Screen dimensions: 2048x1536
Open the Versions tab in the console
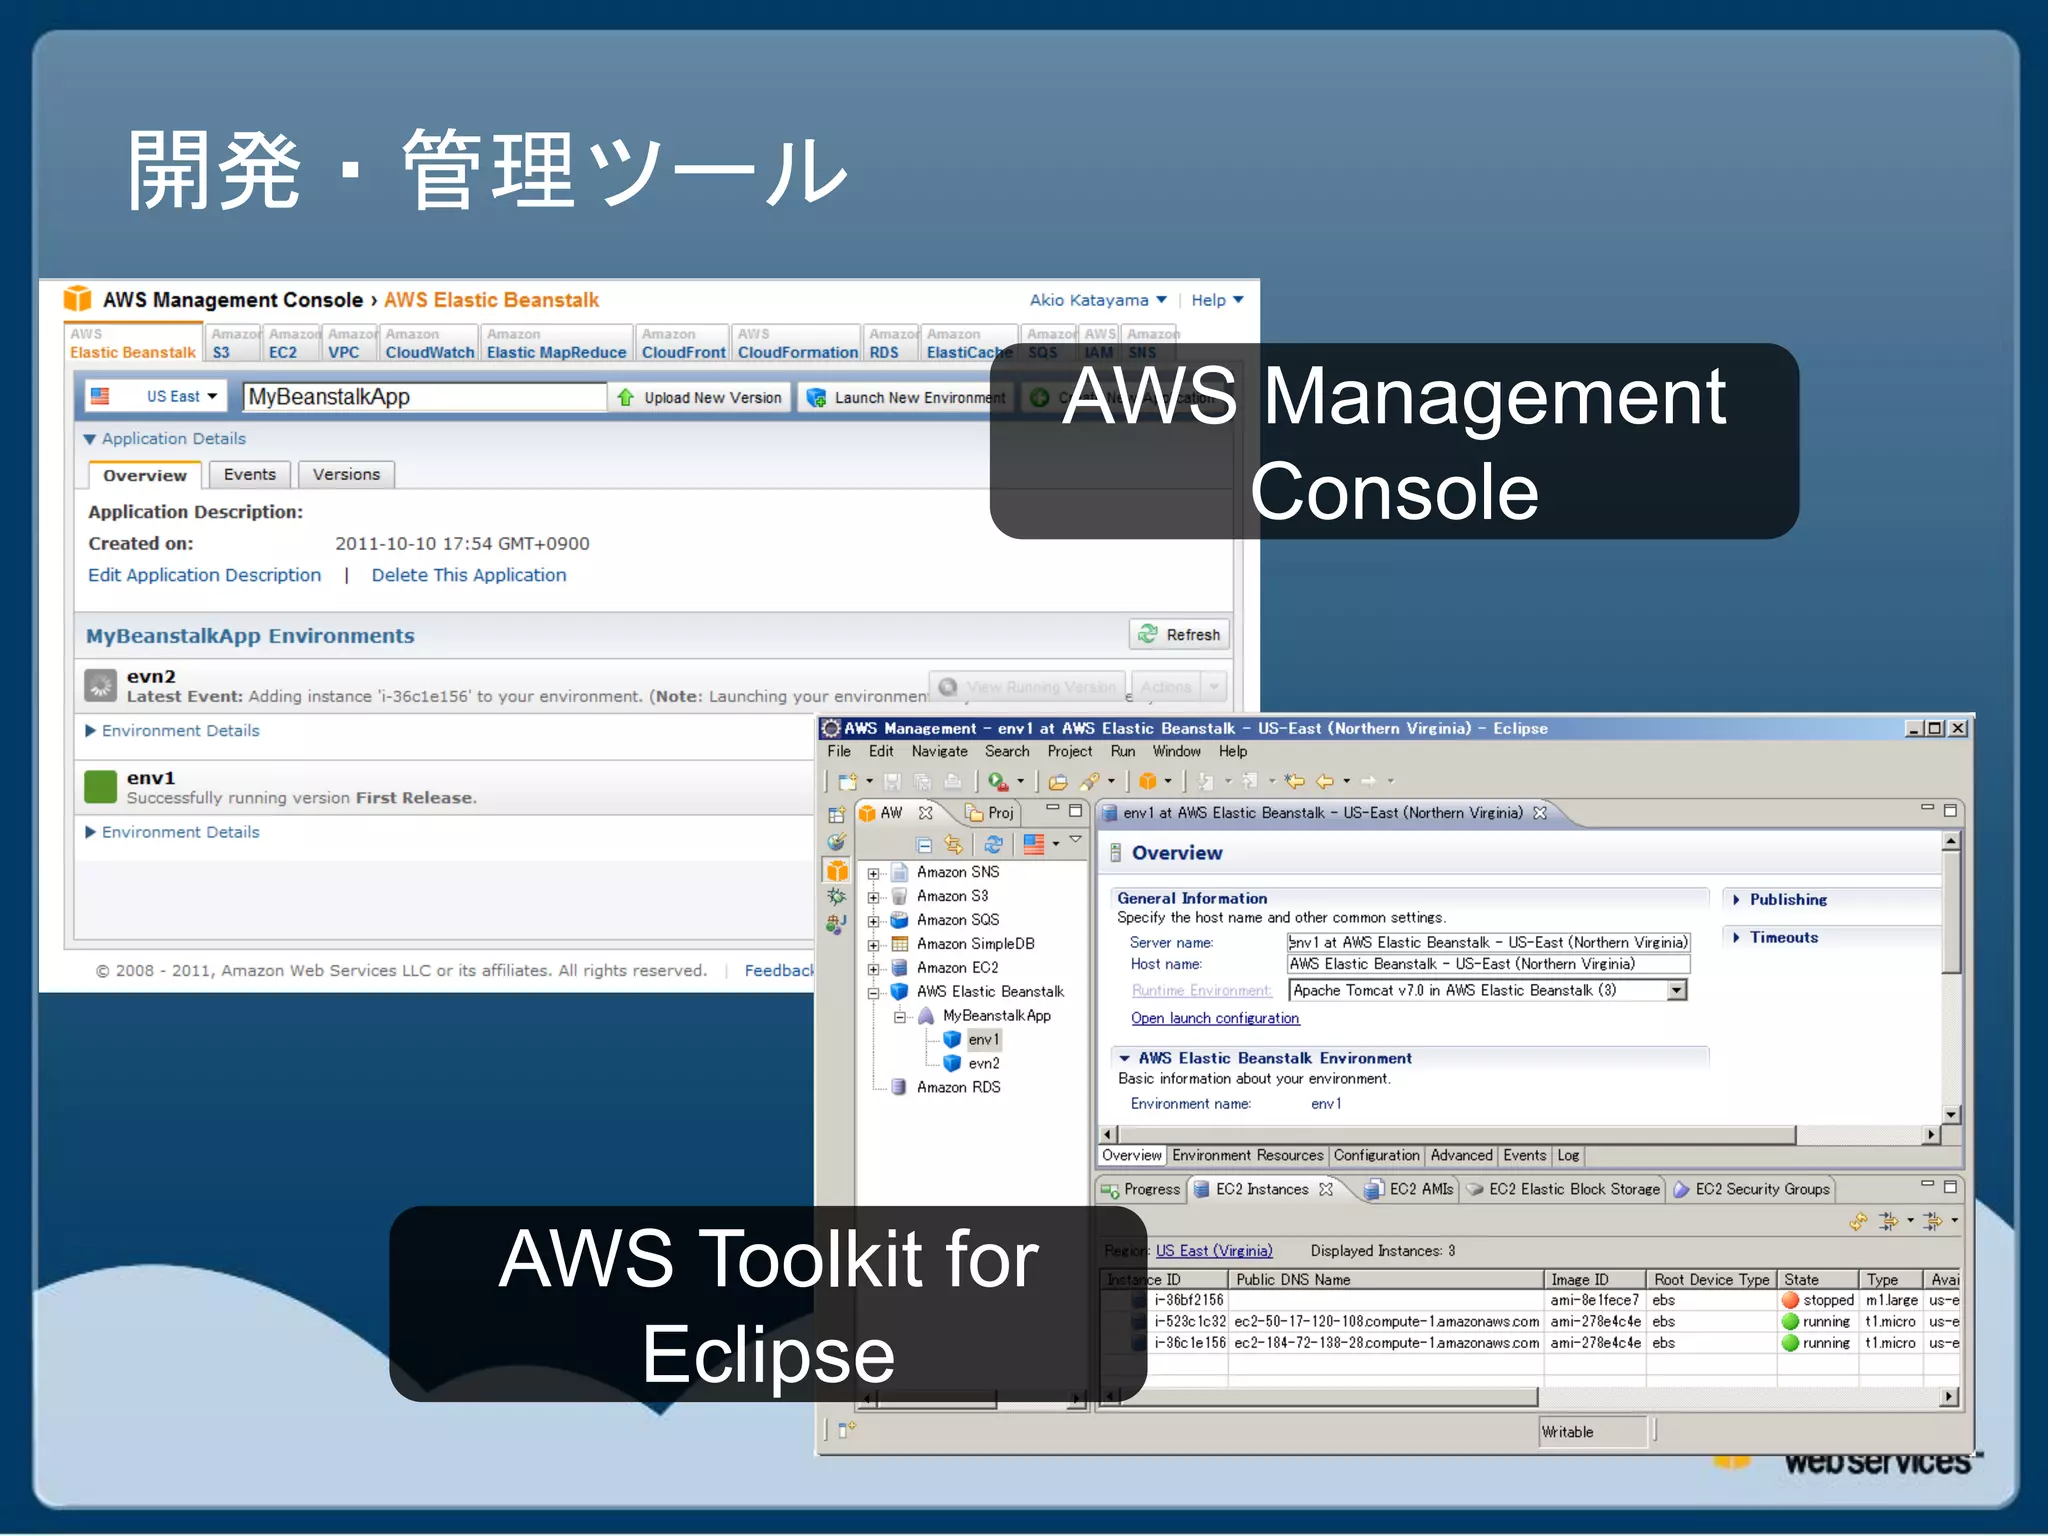click(x=346, y=475)
